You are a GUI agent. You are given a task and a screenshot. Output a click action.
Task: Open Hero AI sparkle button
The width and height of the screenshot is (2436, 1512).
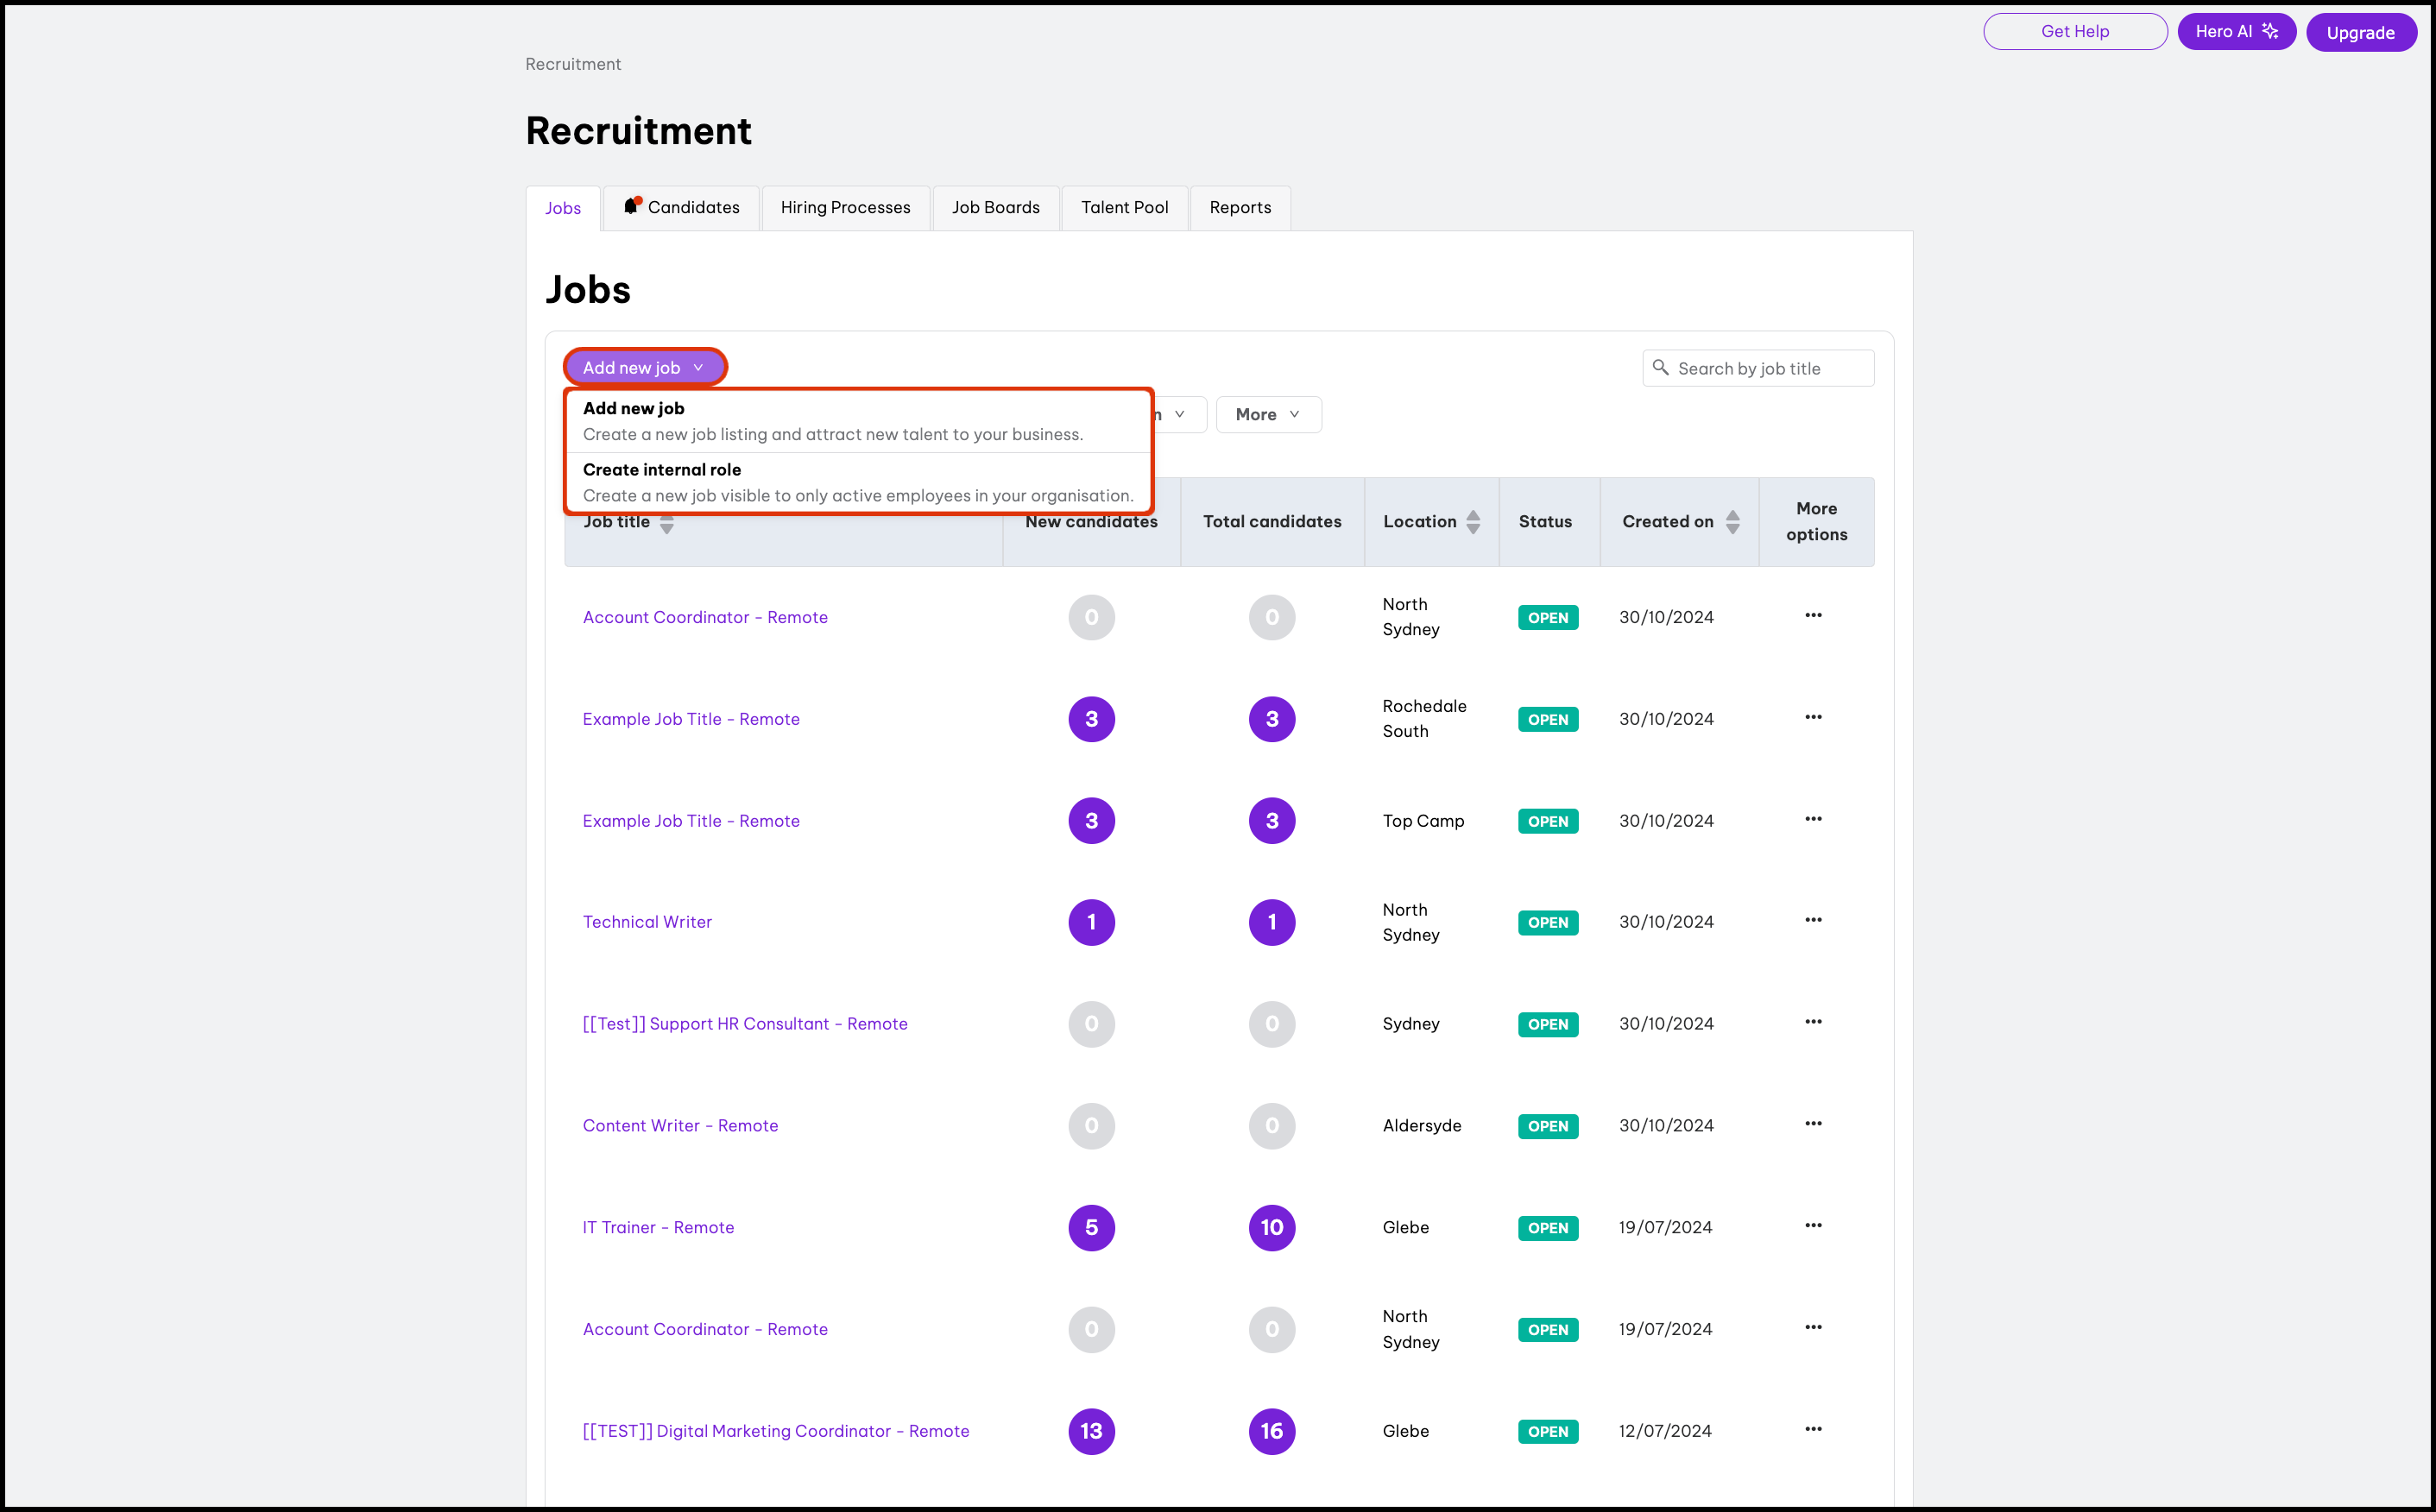(2236, 32)
